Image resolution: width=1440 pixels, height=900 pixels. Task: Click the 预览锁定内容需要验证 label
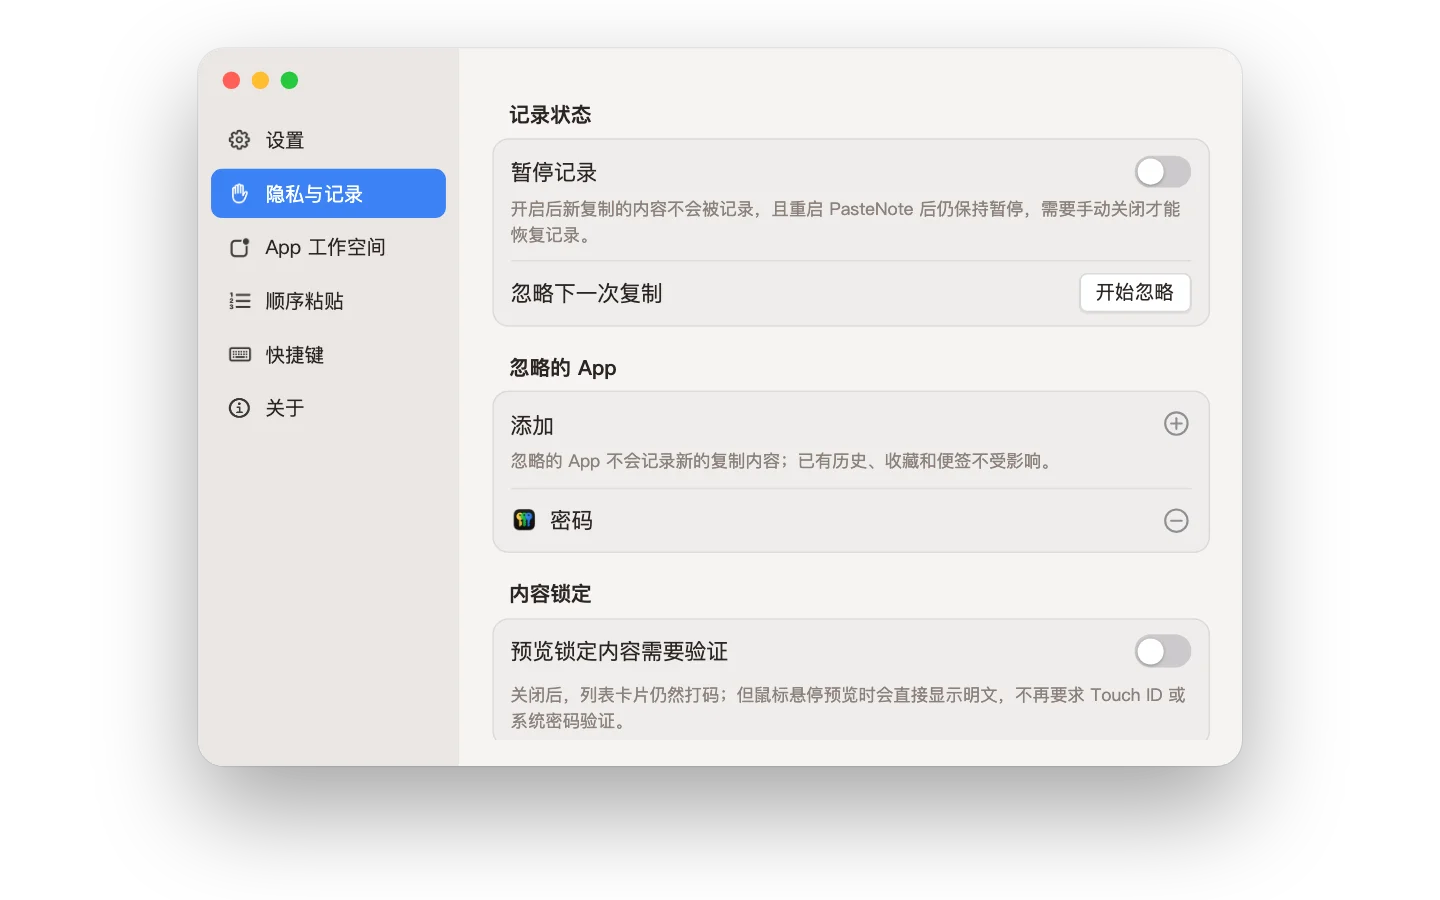pyautogui.click(x=619, y=652)
